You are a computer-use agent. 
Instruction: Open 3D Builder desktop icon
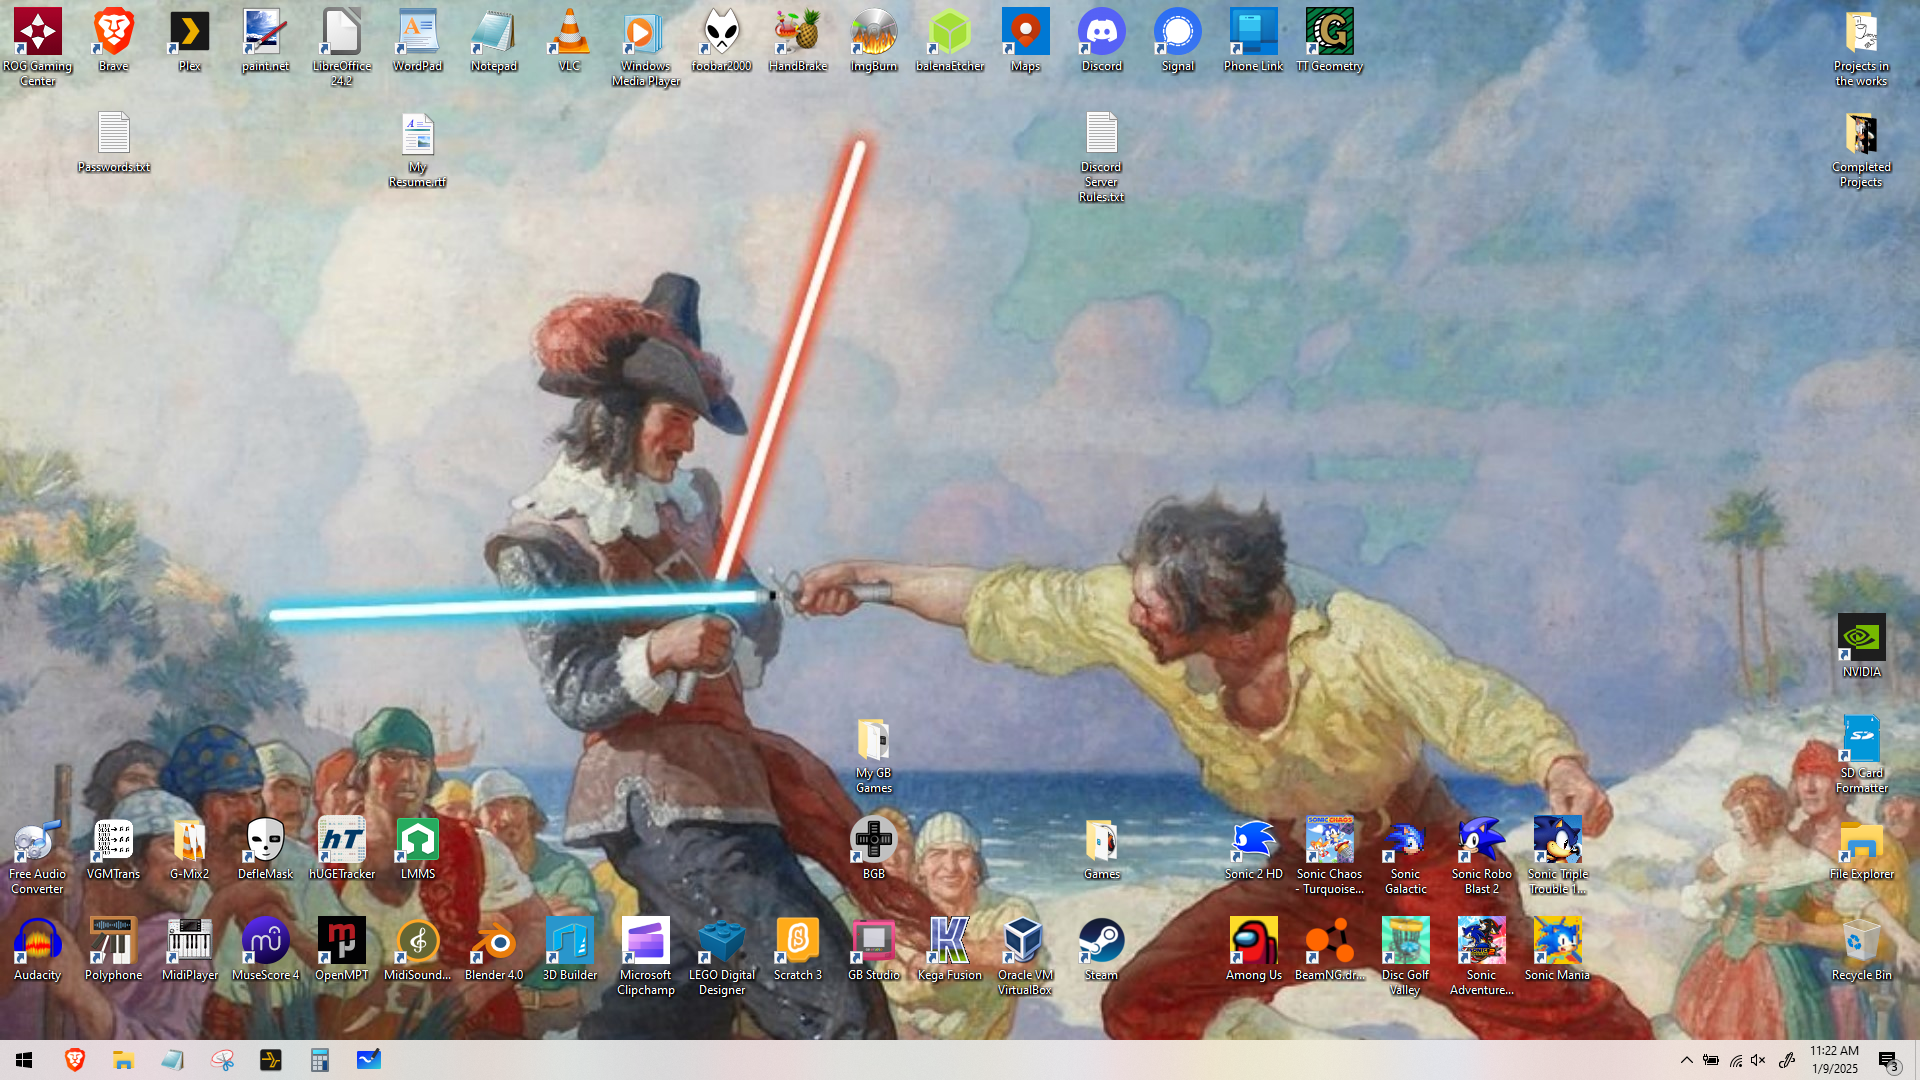(x=569, y=949)
